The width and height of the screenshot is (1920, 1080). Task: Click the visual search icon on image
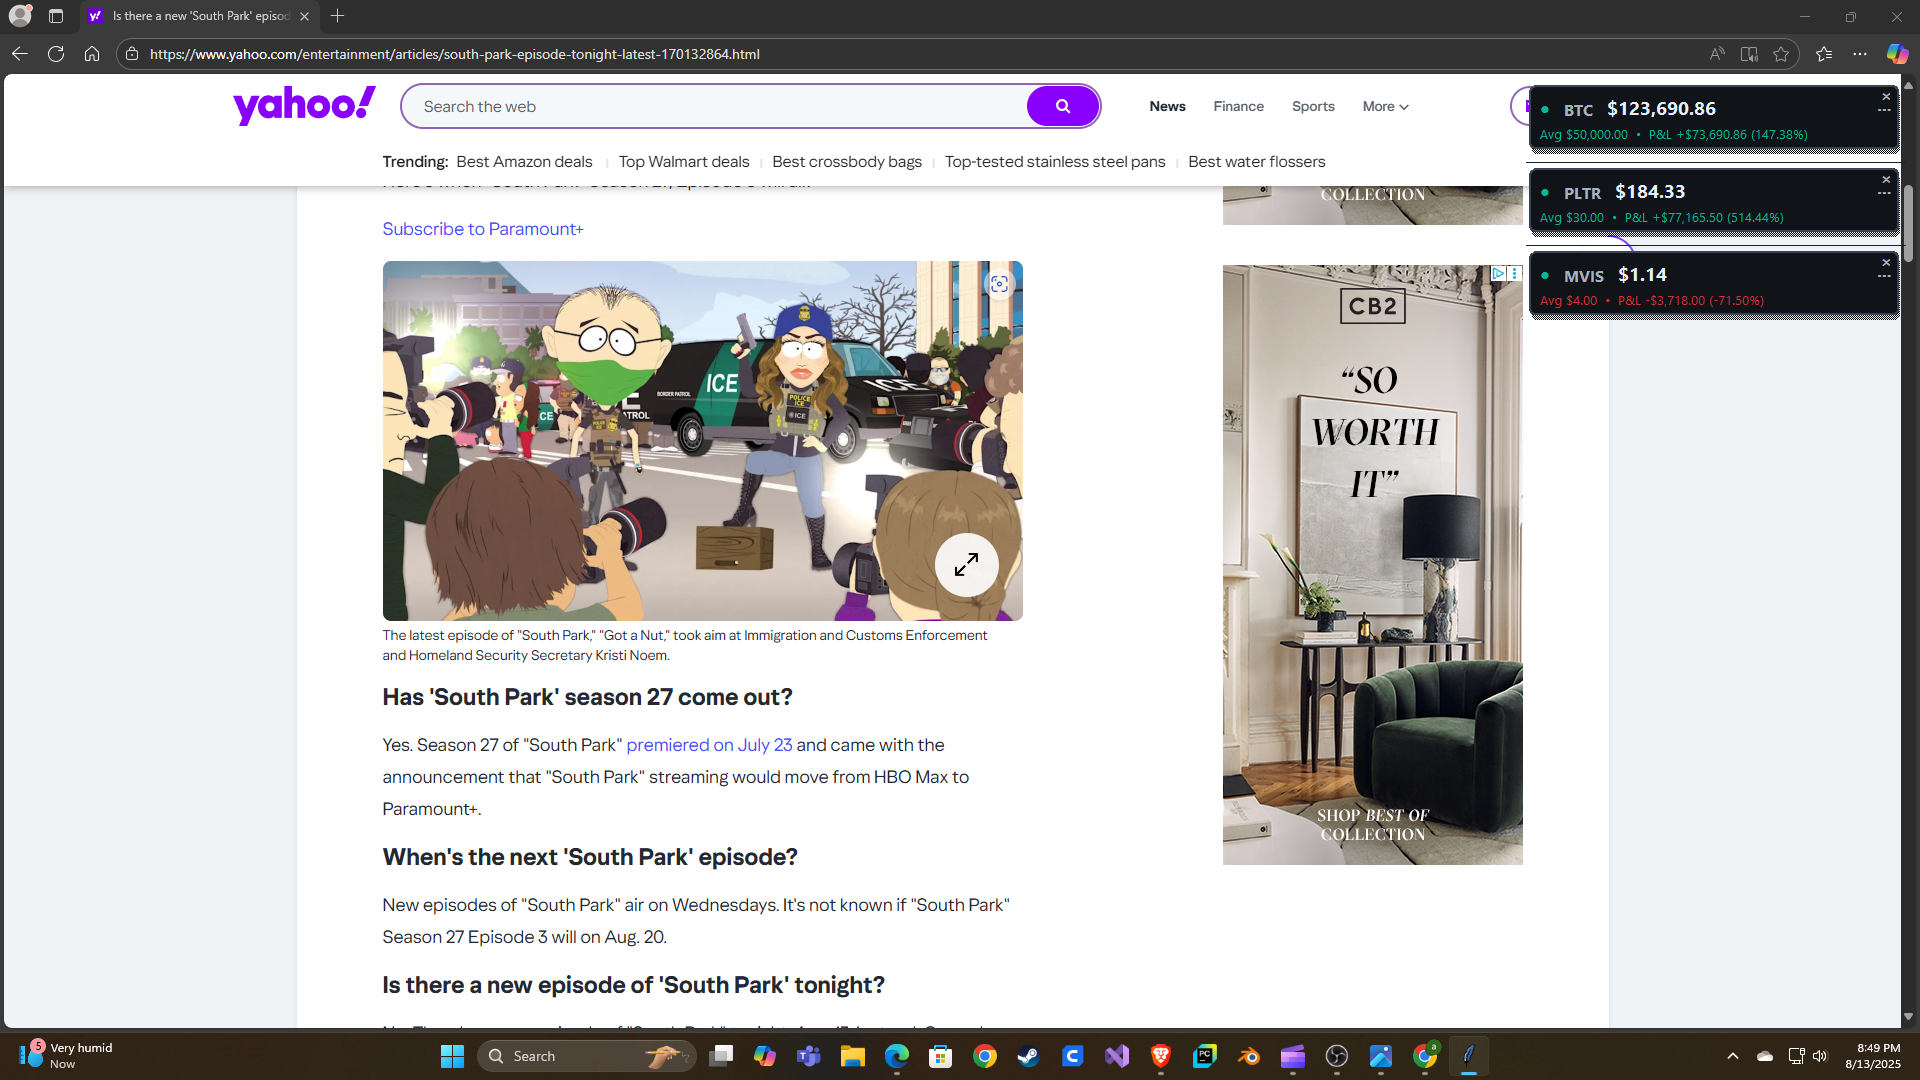coord(999,284)
